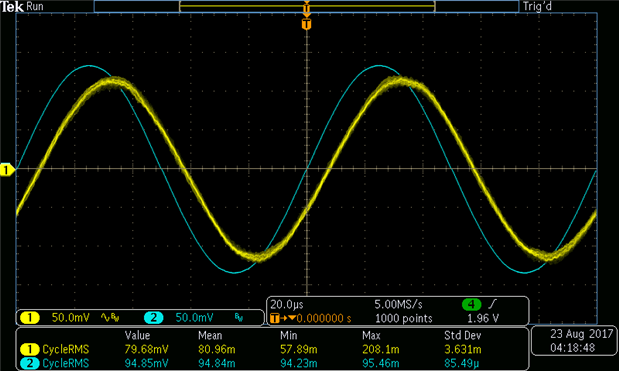Click the Value column header

click(x=137, y=335)
